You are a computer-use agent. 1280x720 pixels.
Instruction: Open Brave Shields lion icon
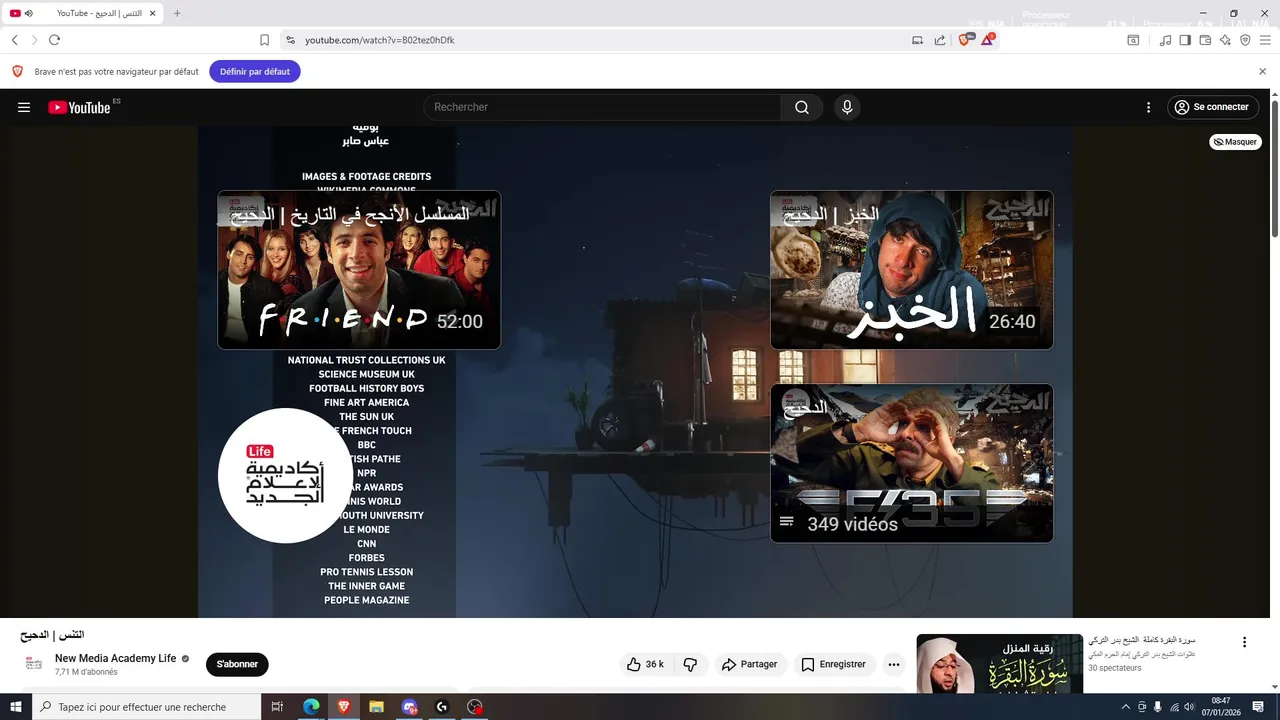[965, 40]
